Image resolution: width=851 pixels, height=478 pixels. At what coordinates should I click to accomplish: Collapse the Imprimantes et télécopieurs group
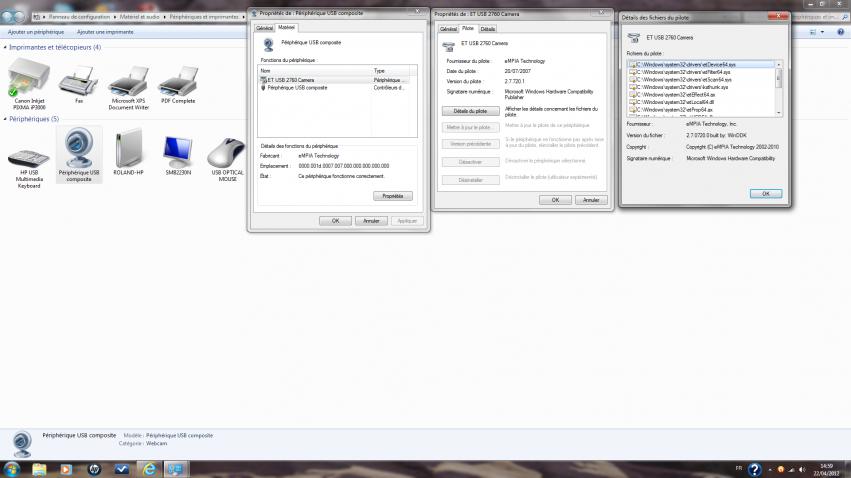5,48
